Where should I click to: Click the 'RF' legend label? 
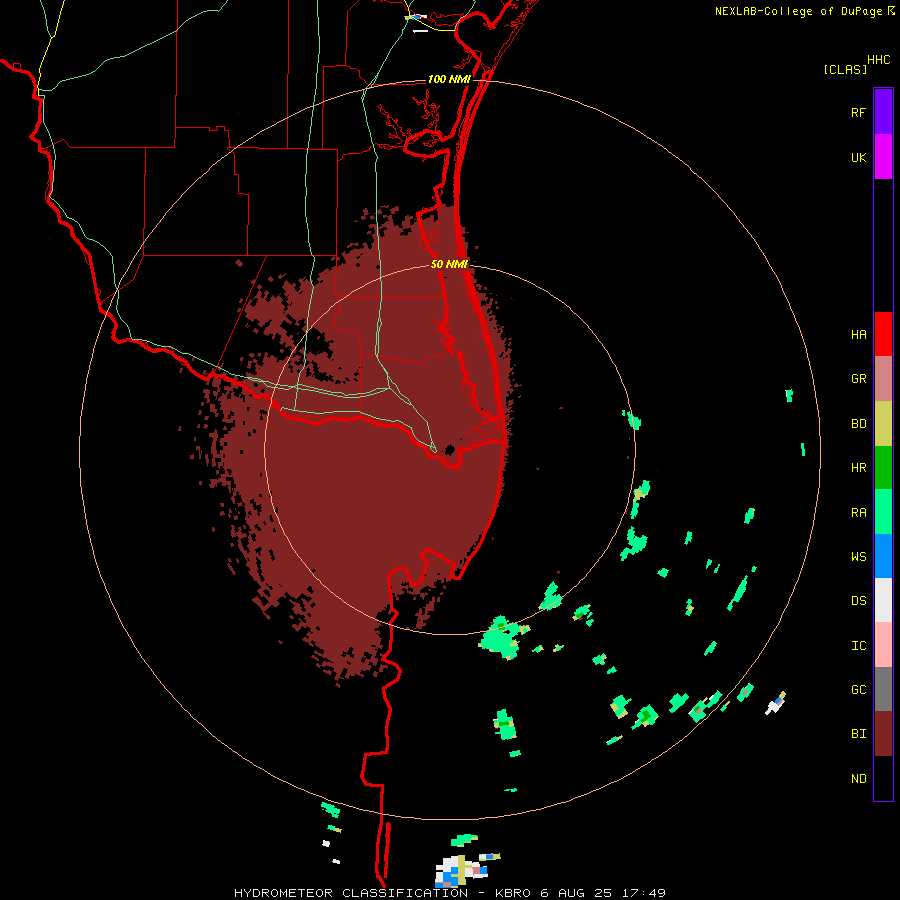coord(858,112)
